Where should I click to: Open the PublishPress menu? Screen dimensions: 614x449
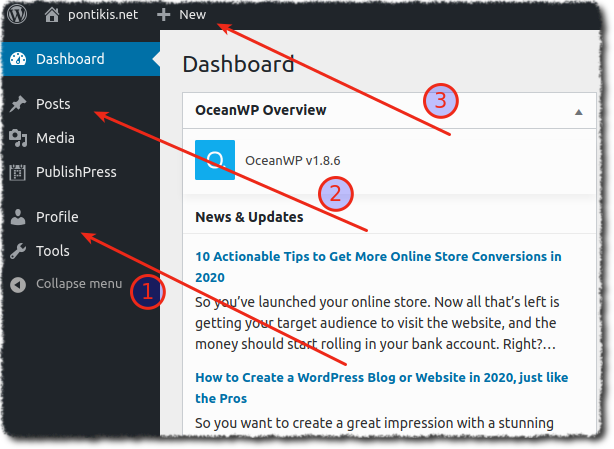(76, 172)
